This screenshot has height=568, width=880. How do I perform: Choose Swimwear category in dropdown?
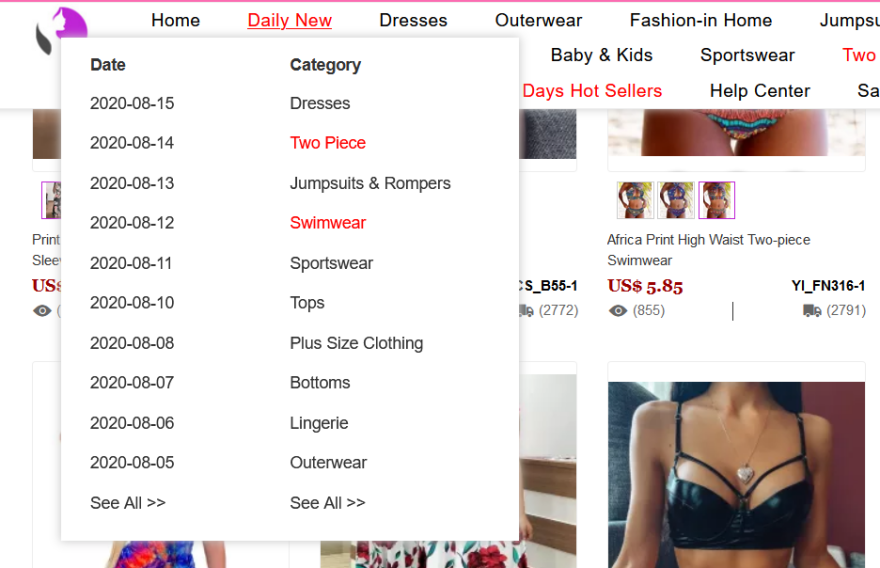point(328,223)
